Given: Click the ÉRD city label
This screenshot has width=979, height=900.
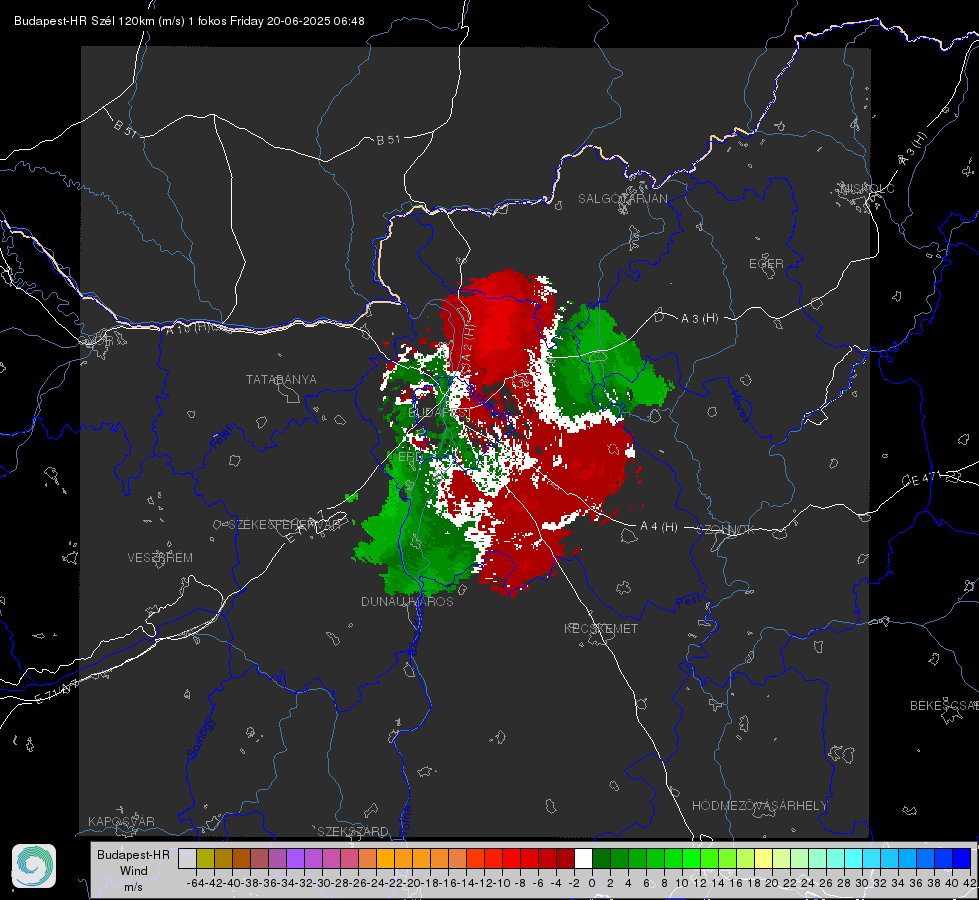Looking at the screenshot, I should click(x=410, y=457).
